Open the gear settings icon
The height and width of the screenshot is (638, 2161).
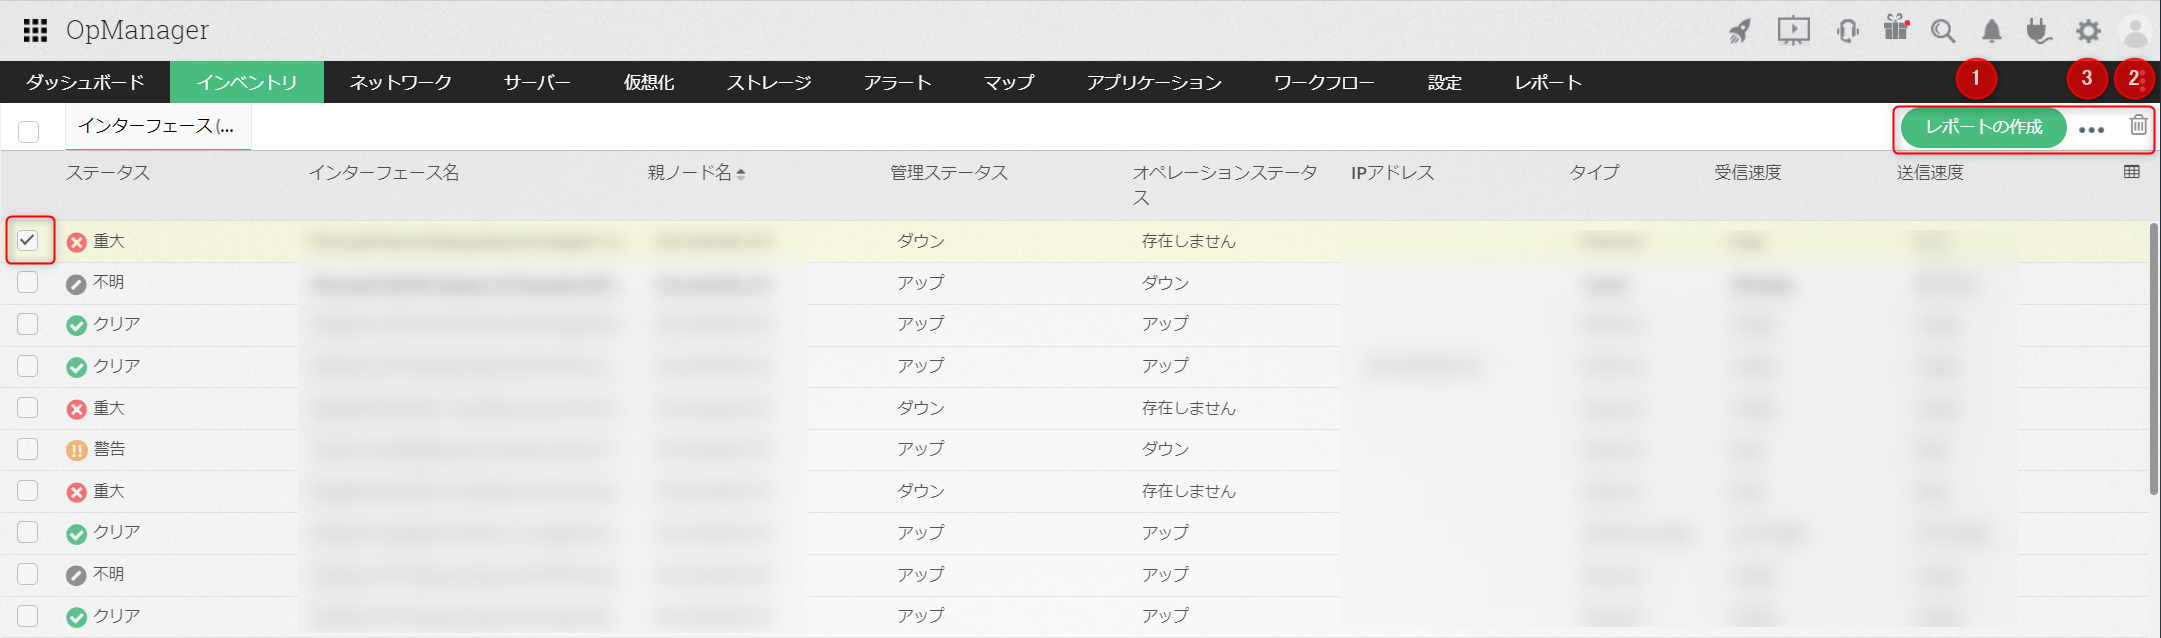pos(2088,31)
